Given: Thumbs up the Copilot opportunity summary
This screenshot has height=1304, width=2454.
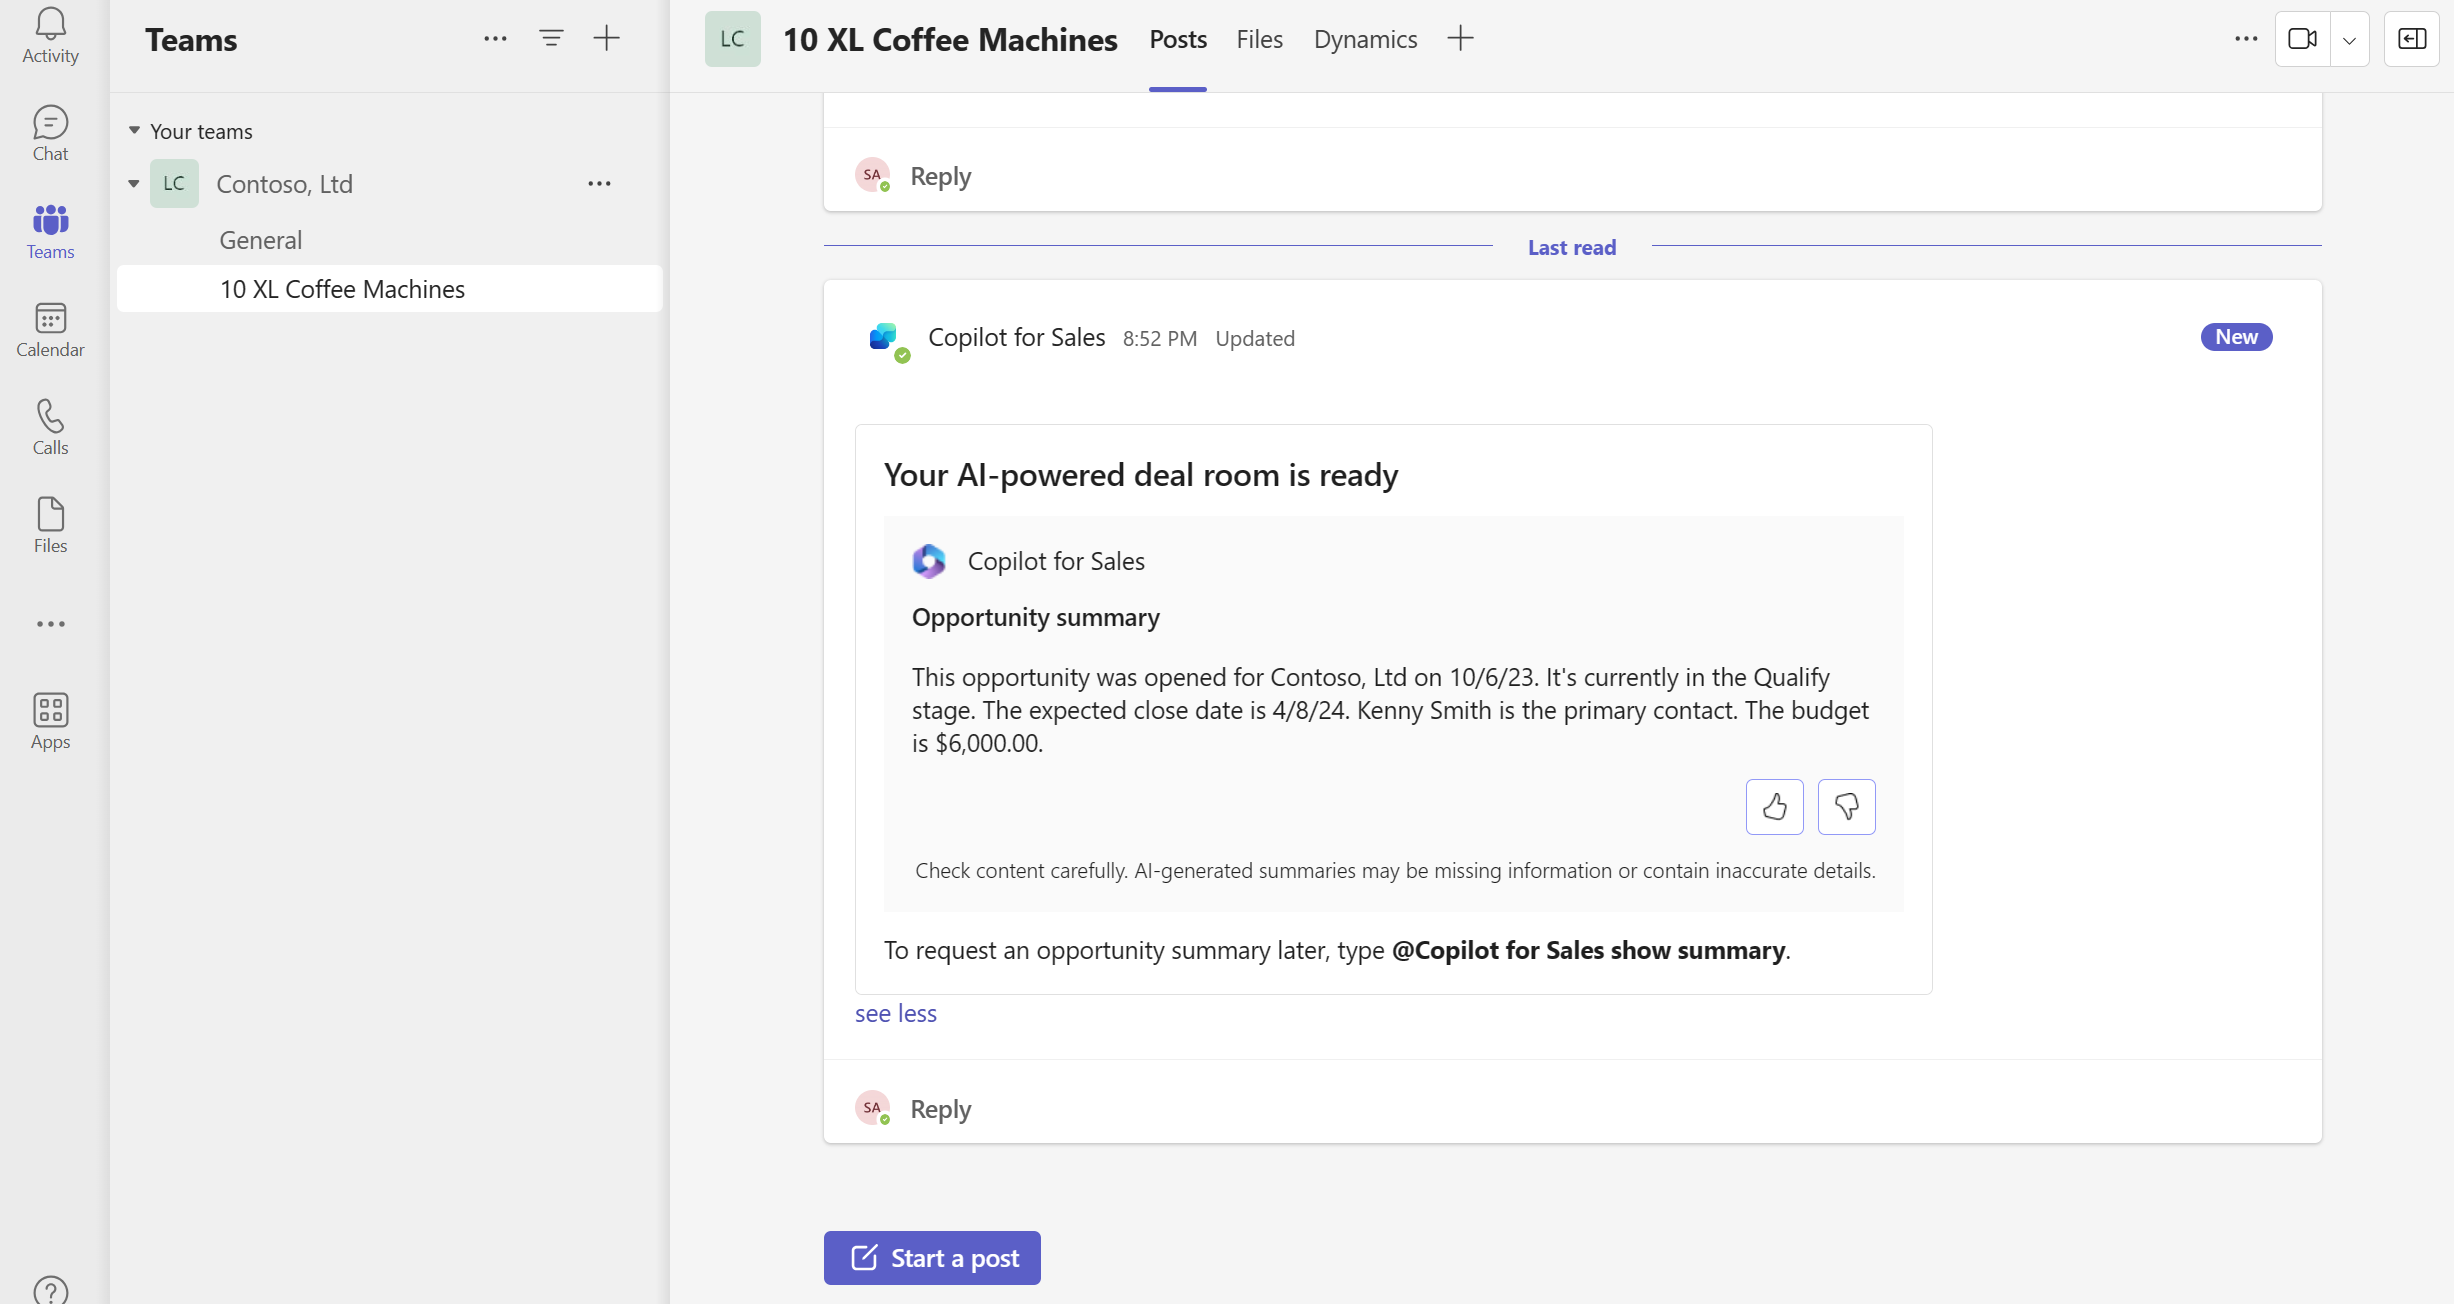Looking at the screenshot, I should click(1774, 805).
